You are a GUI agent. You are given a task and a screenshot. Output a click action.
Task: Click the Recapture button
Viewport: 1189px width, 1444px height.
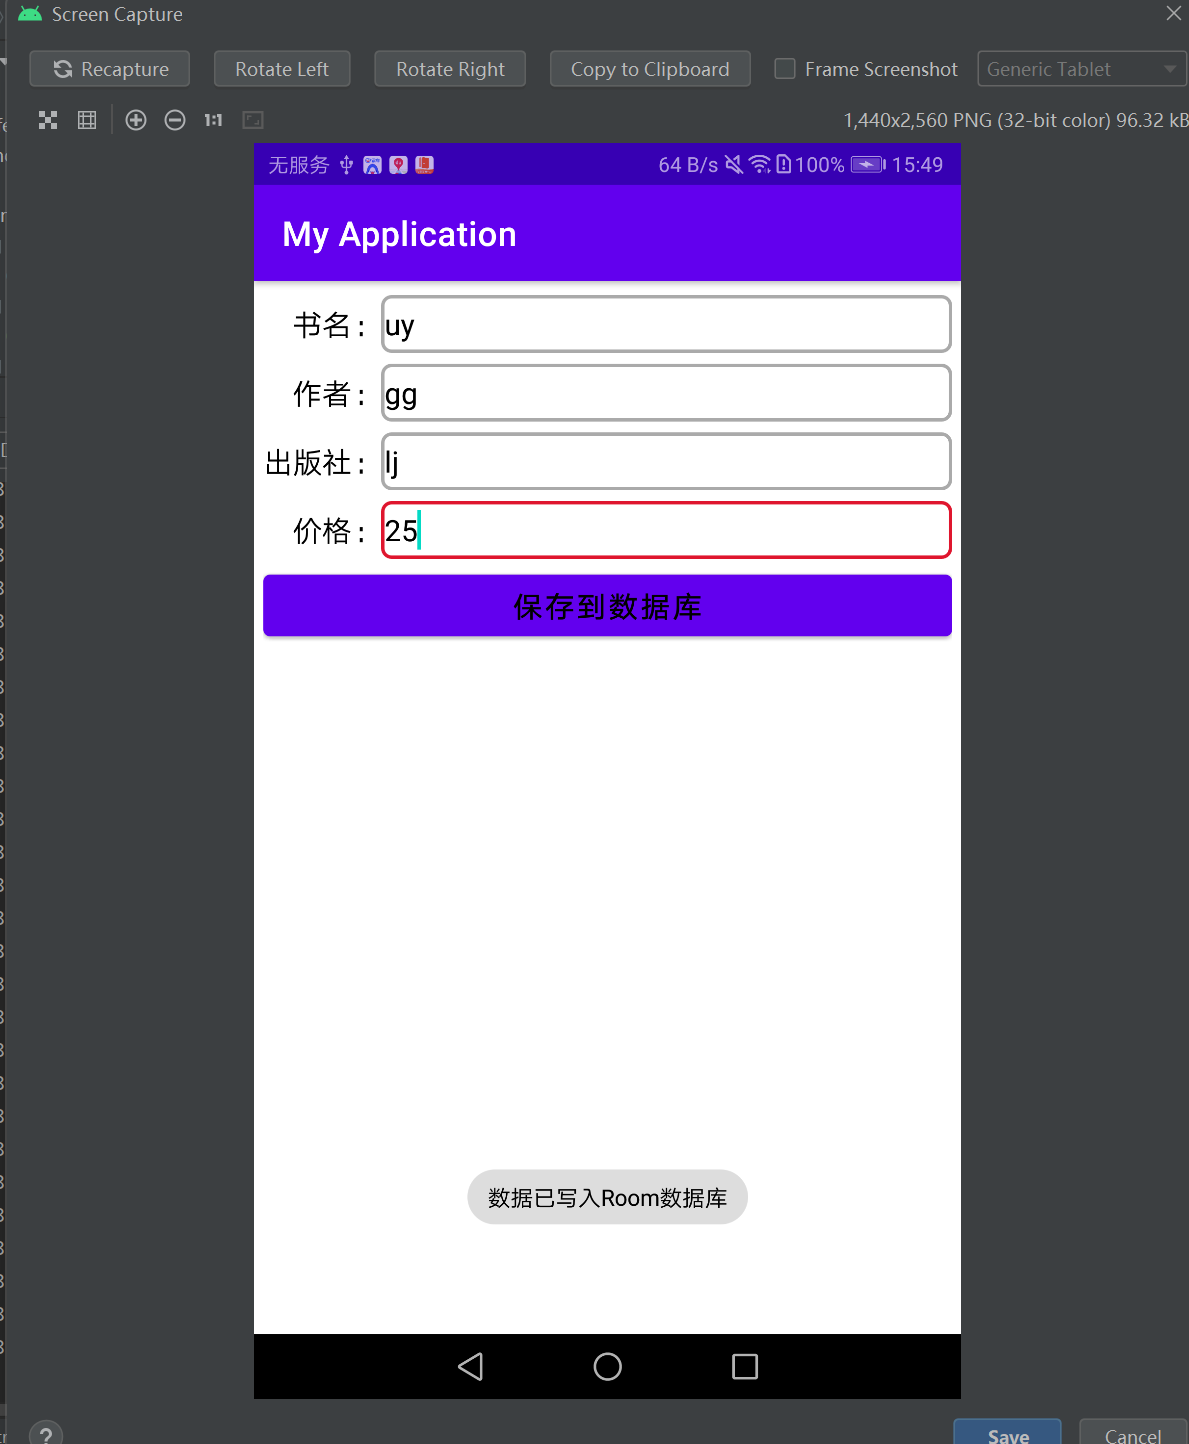tap(109, 69)
